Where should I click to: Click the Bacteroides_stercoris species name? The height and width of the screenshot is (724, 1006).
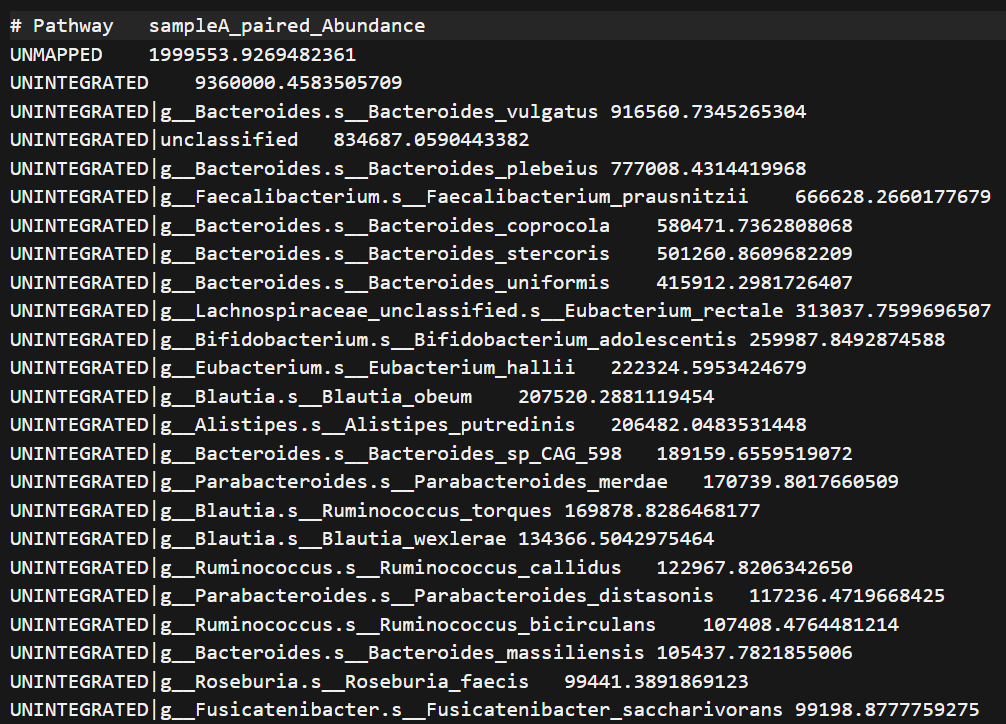pos(489,254)
